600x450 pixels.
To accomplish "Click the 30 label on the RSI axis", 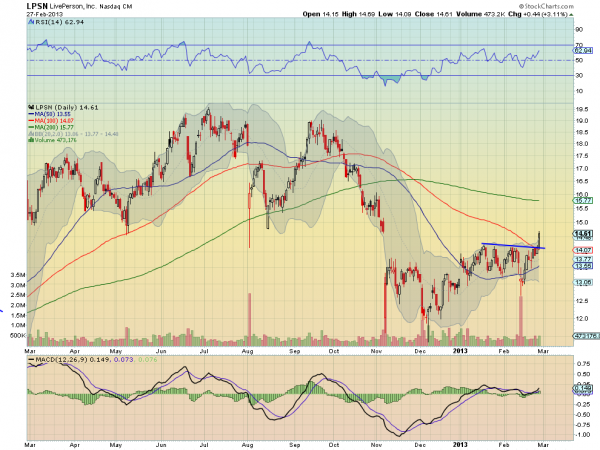I will pos(579,75).
